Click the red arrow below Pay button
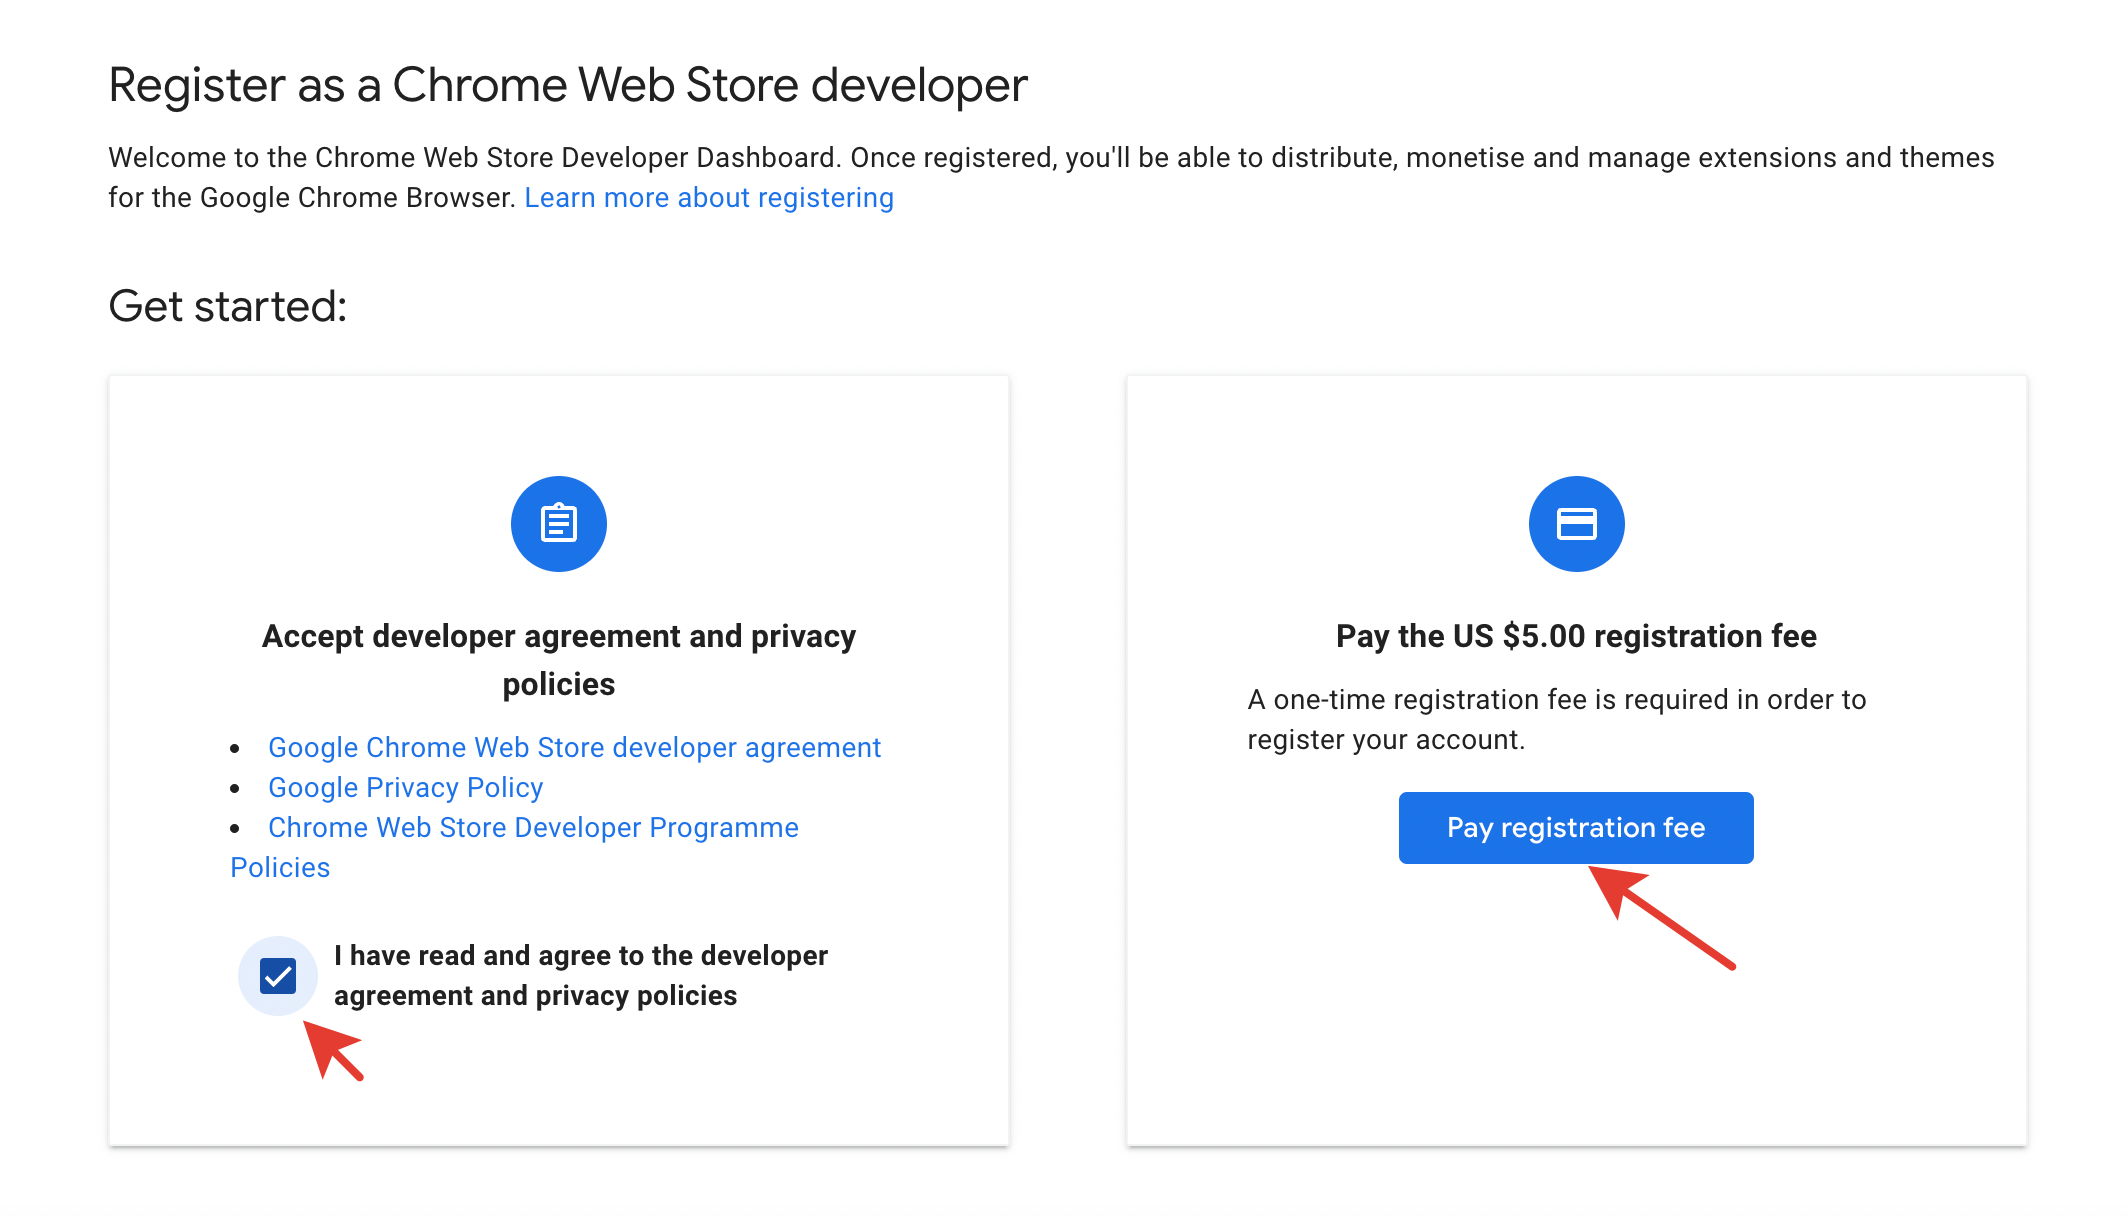This screenshot has width=2128, height=1216. pos(1661,917)
